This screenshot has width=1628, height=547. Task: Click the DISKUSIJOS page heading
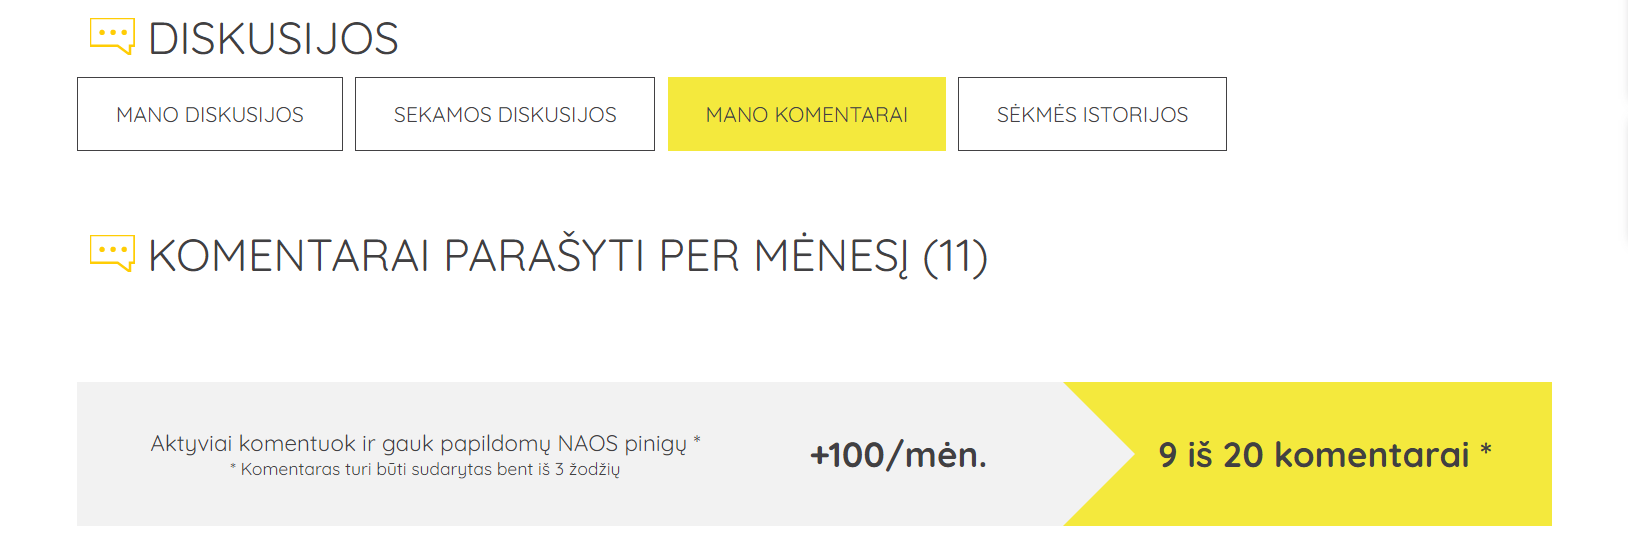tap(273, 39)
